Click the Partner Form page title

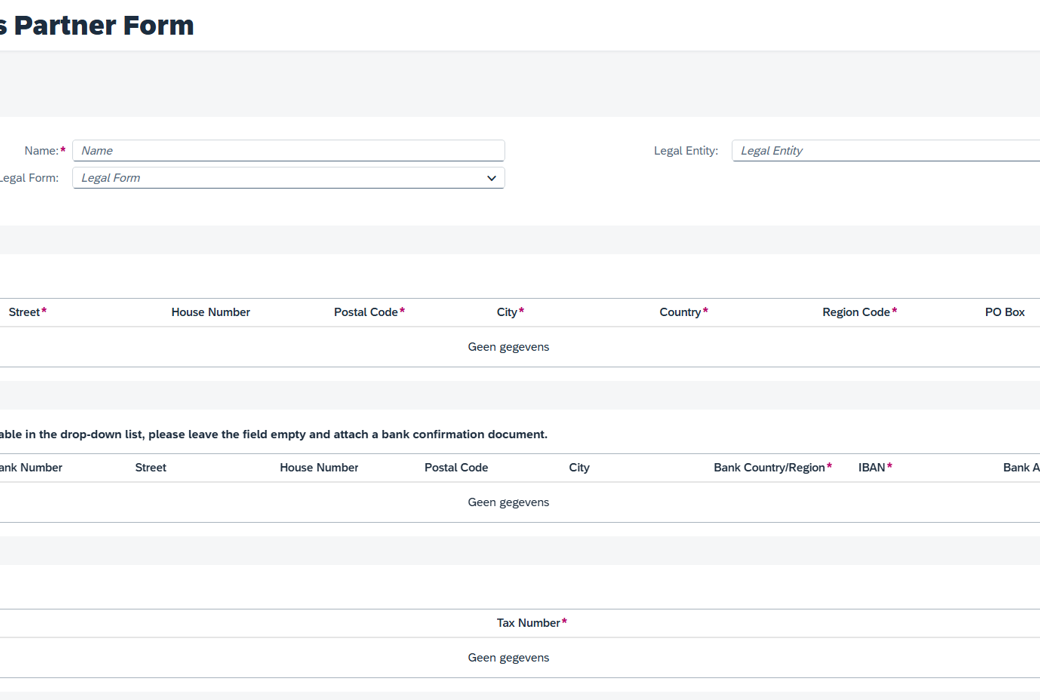click(x=96, y=25)
